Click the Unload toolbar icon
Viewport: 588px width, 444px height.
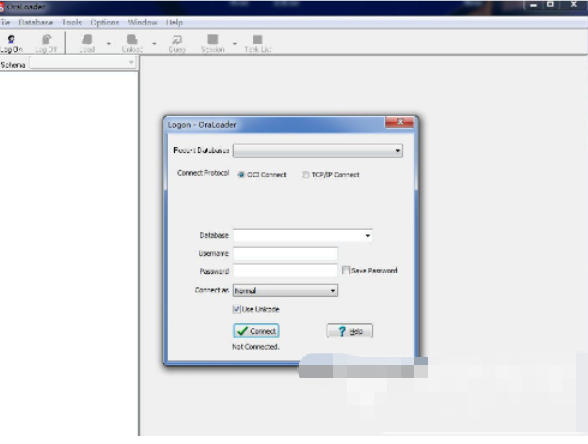[132, 39]
